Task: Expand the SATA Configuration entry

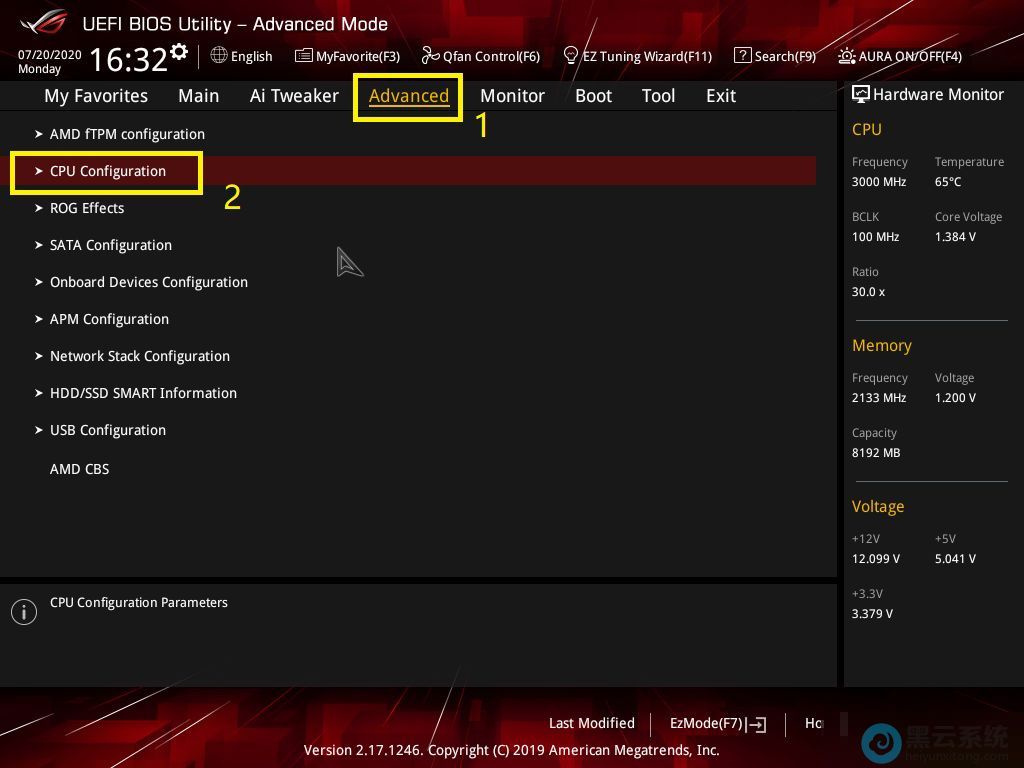Action: [111, 245]
